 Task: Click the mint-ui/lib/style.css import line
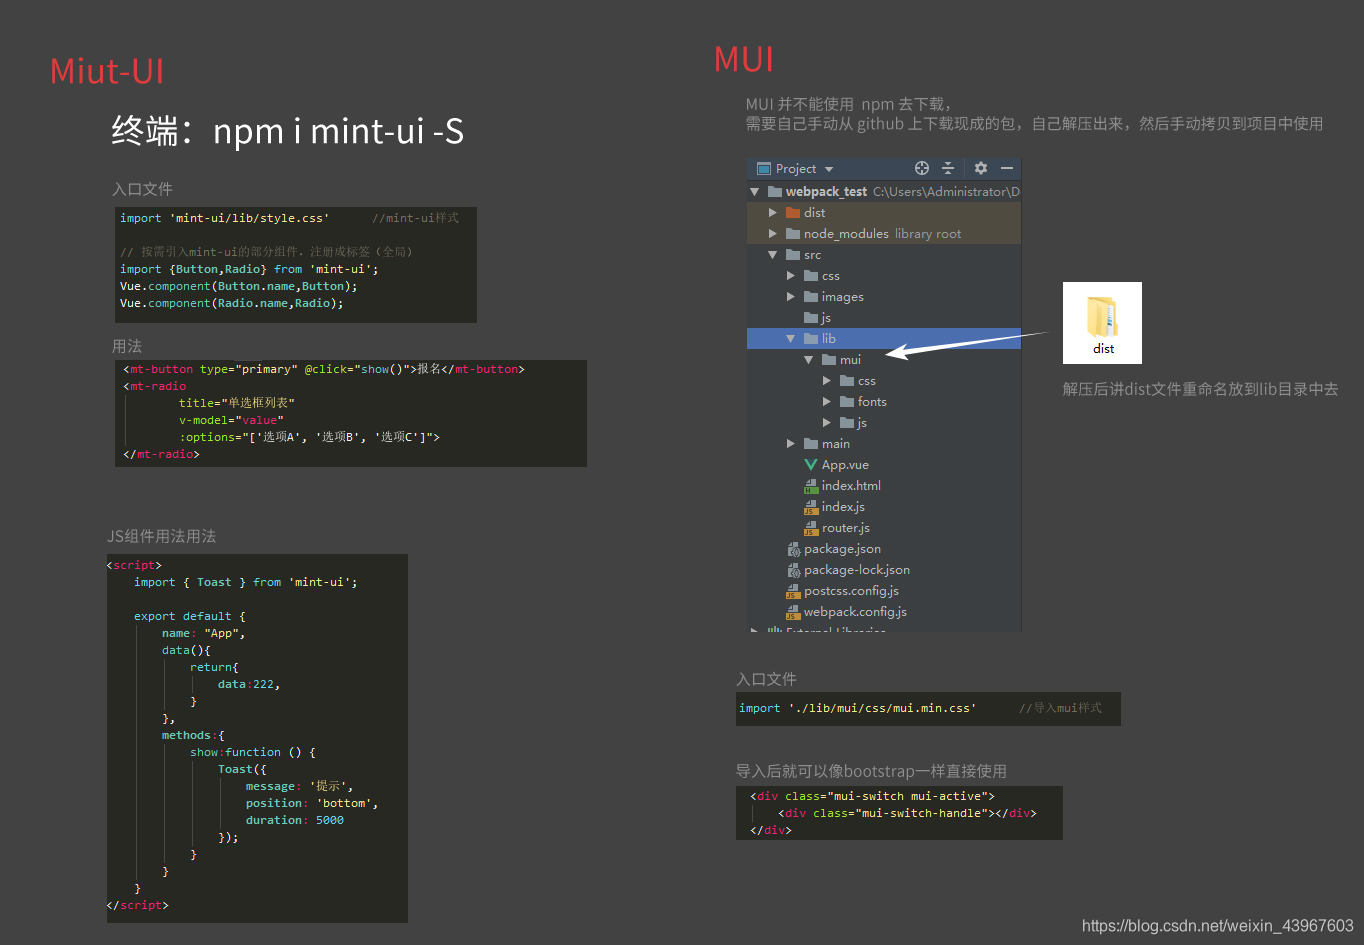click(x=225, y=218)
